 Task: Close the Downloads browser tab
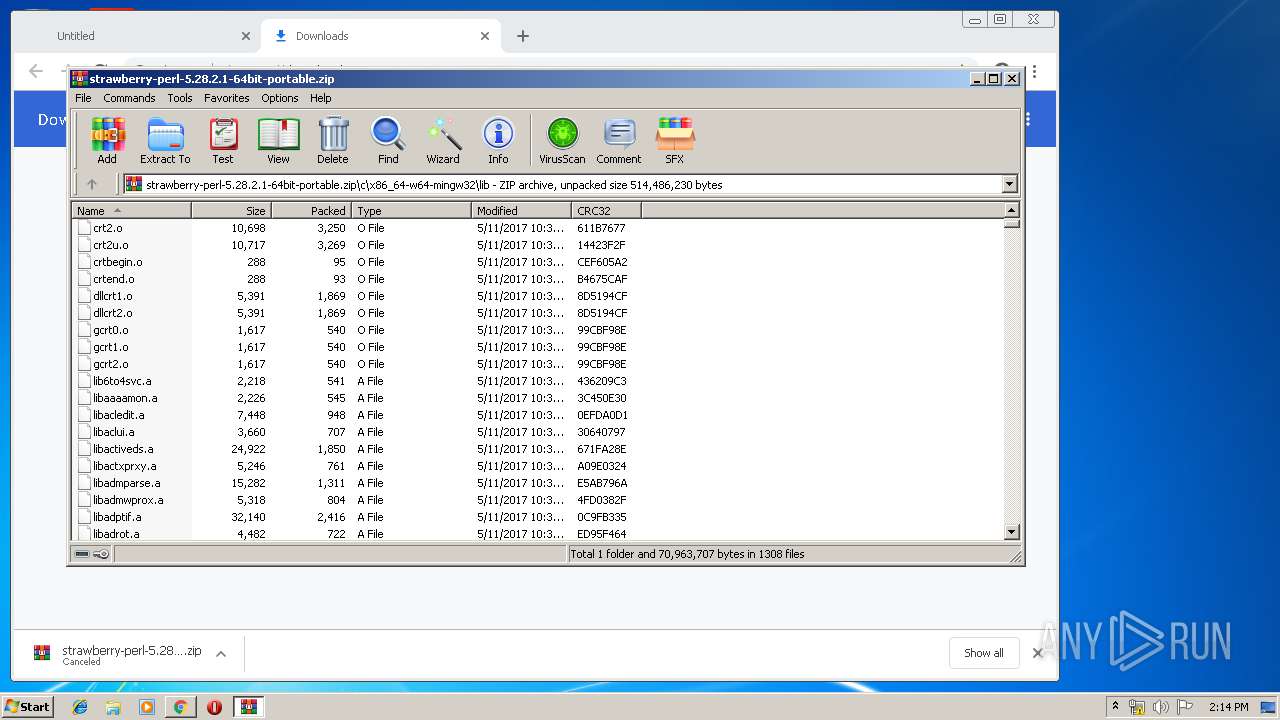click(485, 36)
